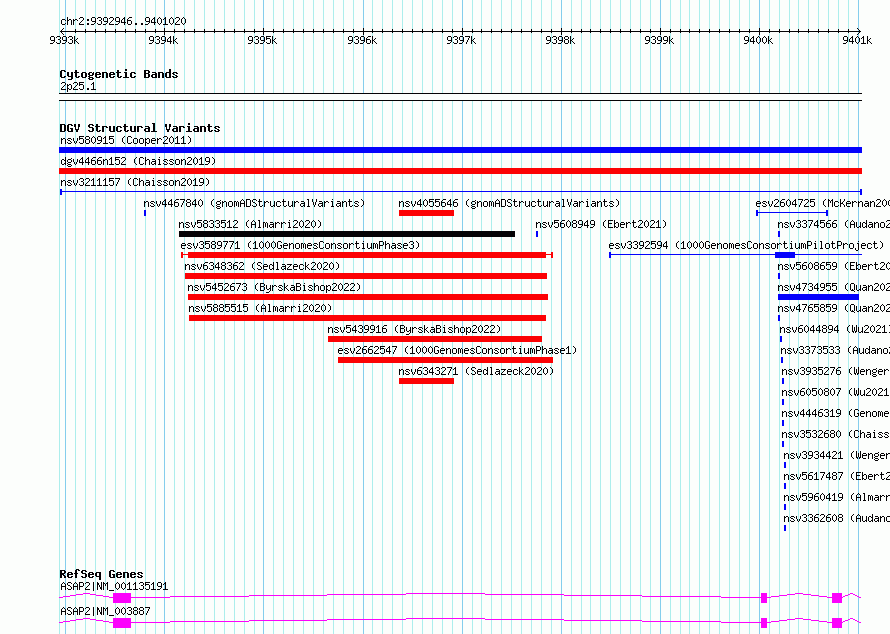The height and width of the screenshot is (634, 890).
Task: Click the blue bar under nsv4734955
Action: tap(818, 297)
